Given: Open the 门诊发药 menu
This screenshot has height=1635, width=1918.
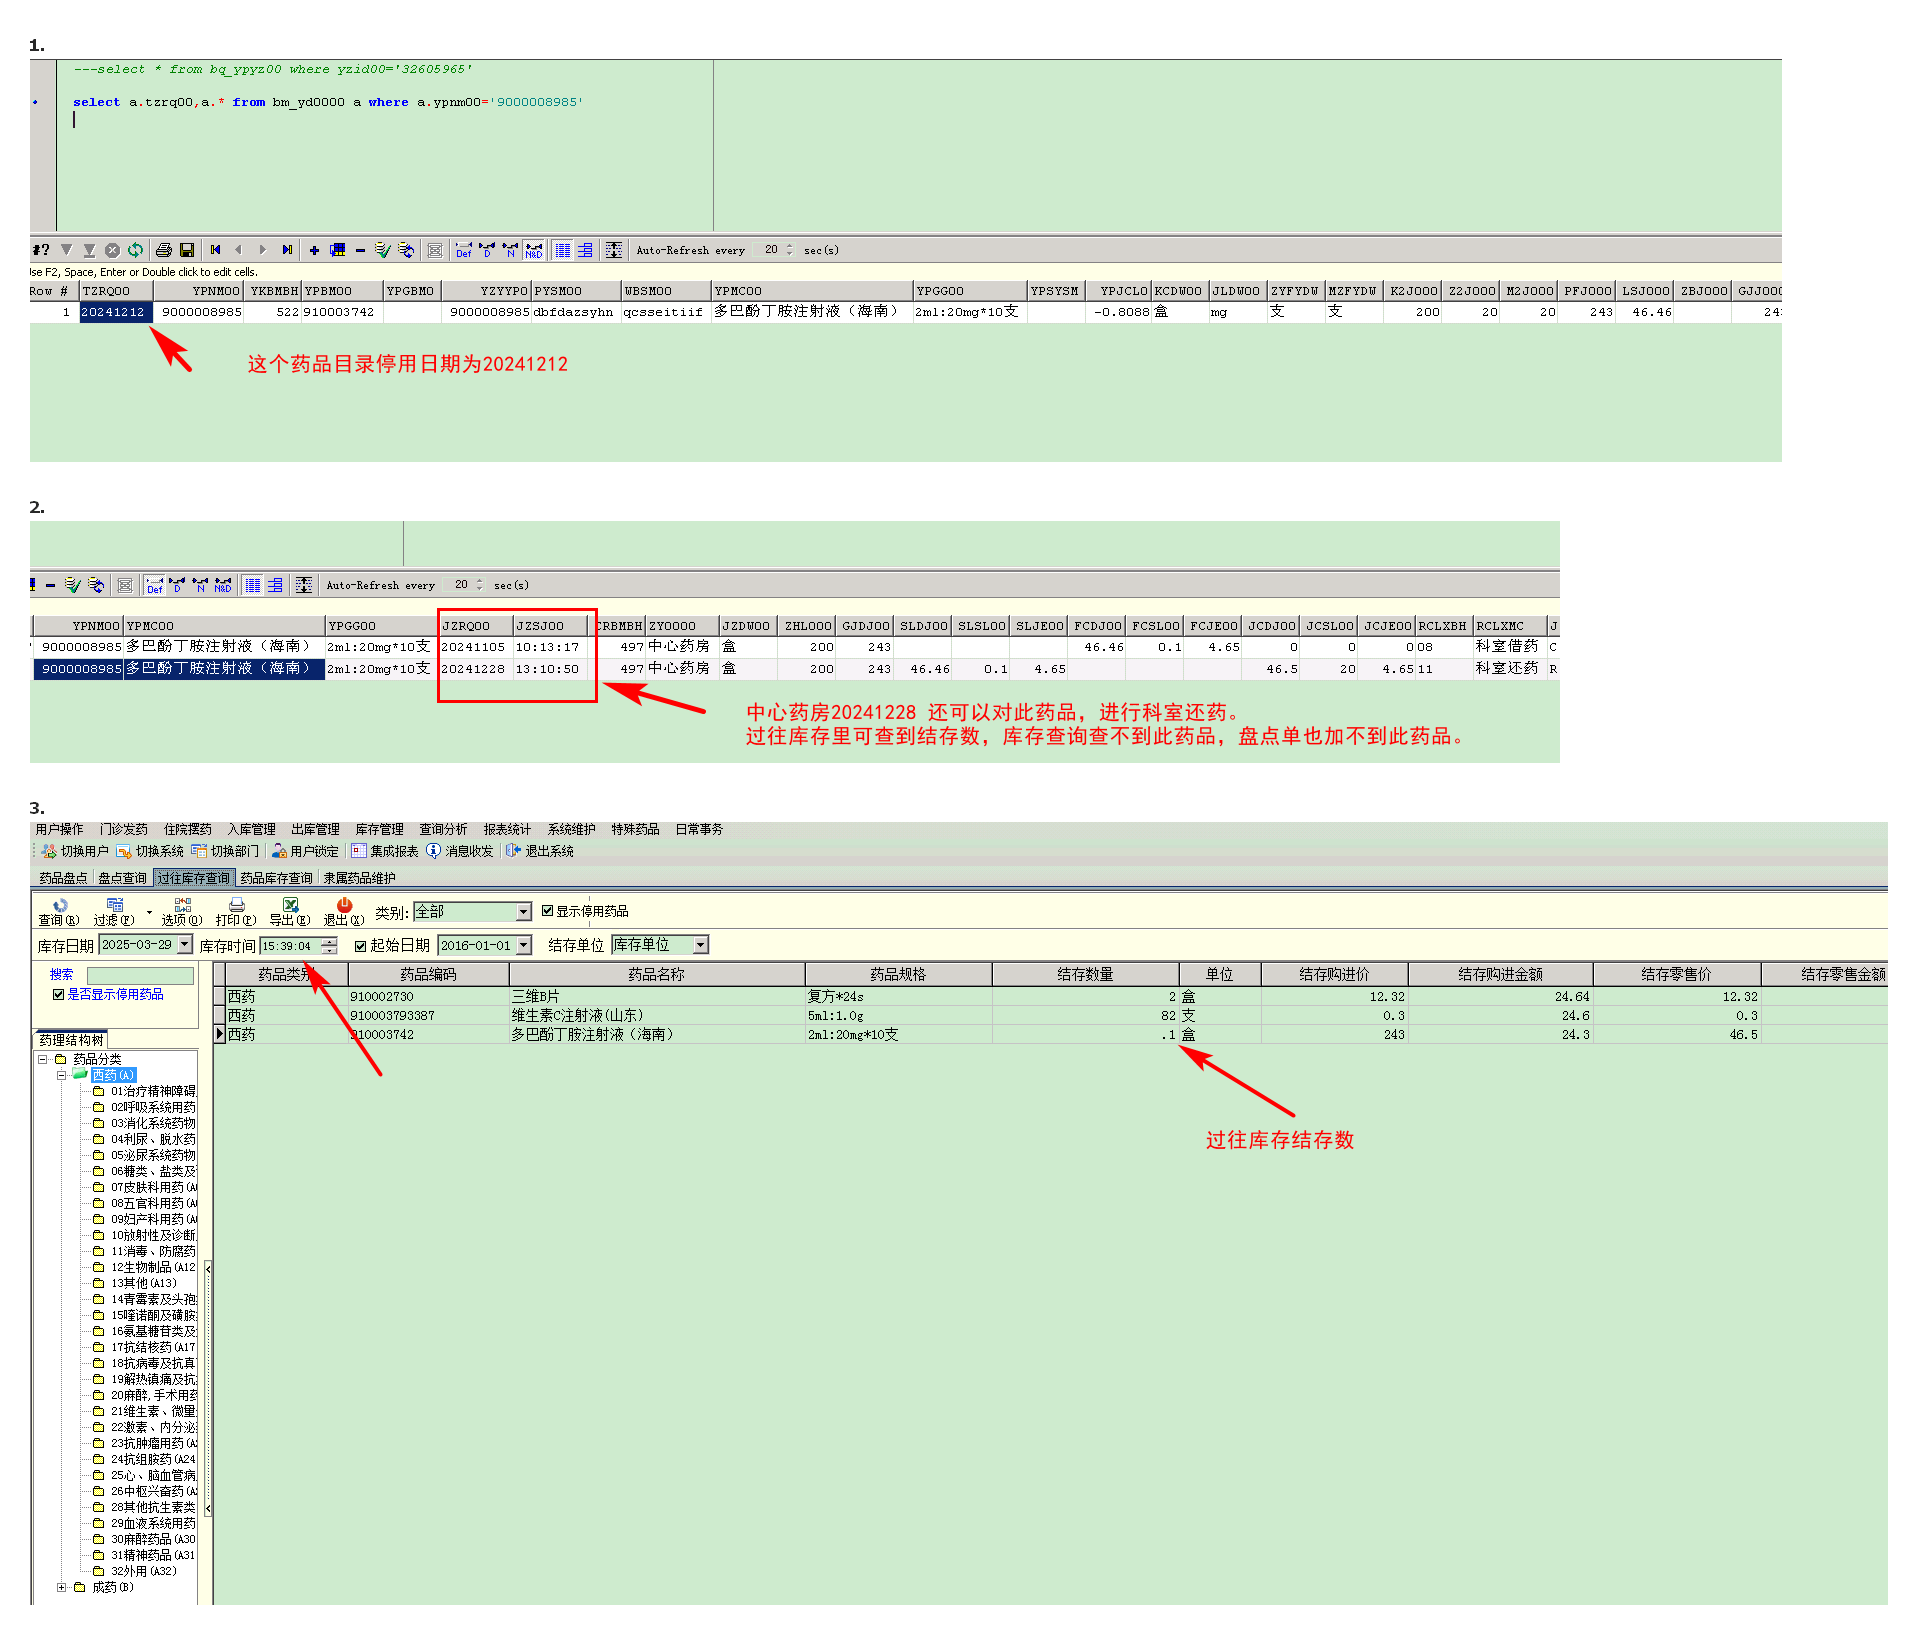Looking at the screenshot, I should (x=123, y=829).
